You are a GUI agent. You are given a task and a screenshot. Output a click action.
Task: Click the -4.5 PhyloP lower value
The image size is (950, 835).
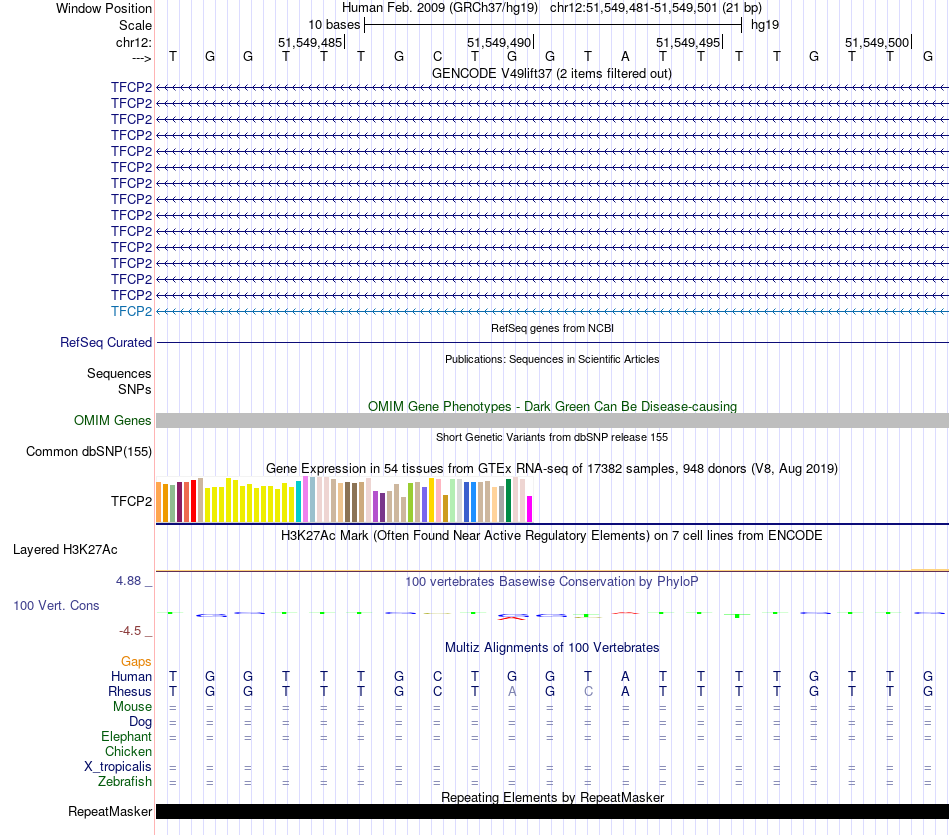point(130,631)
